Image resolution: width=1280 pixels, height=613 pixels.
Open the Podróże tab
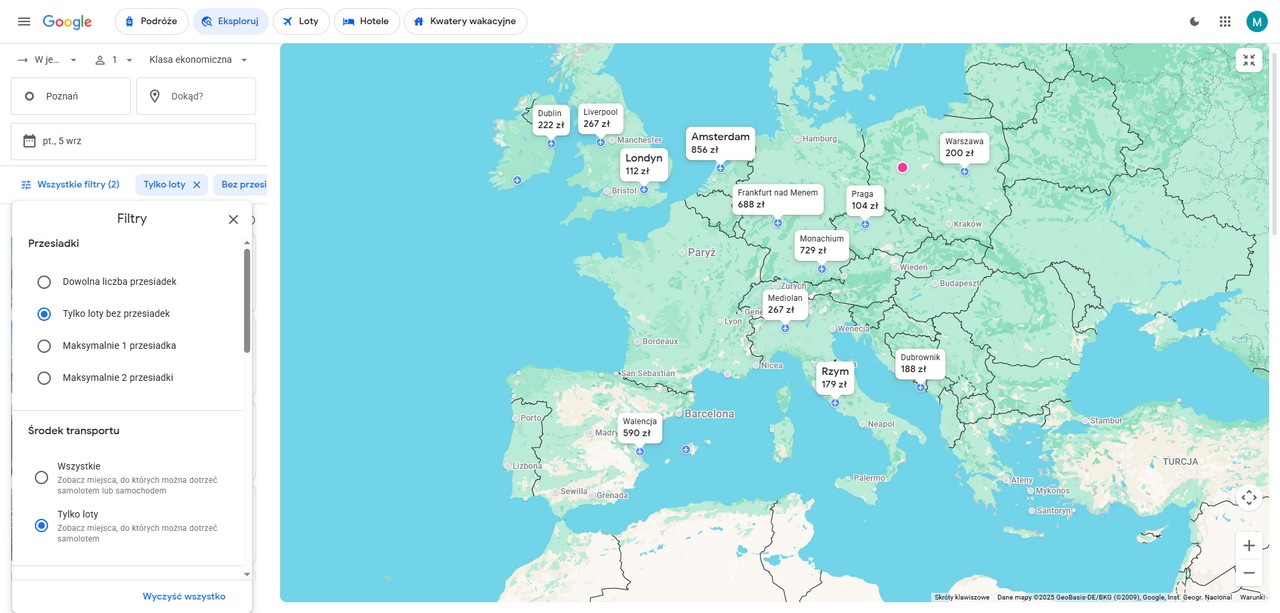(151, 21)
